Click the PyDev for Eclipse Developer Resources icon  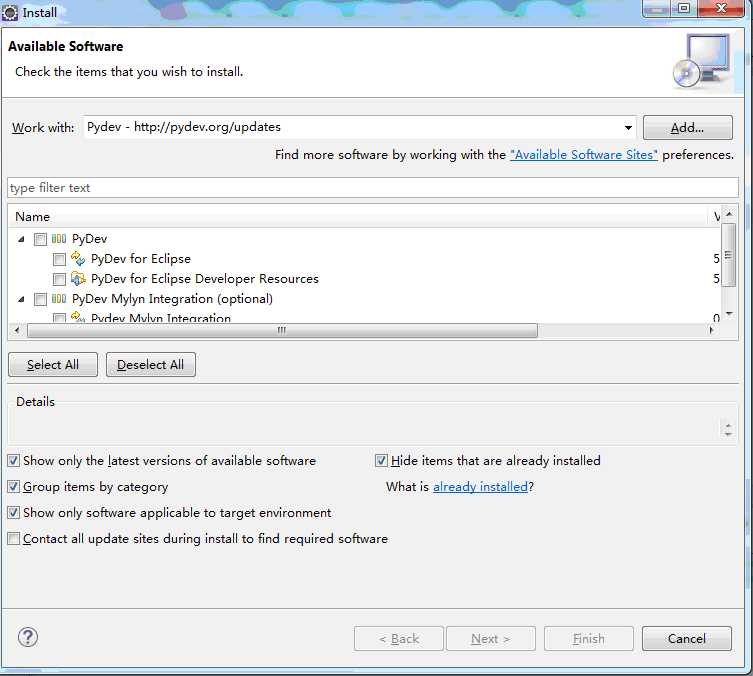tap(78, 278)
